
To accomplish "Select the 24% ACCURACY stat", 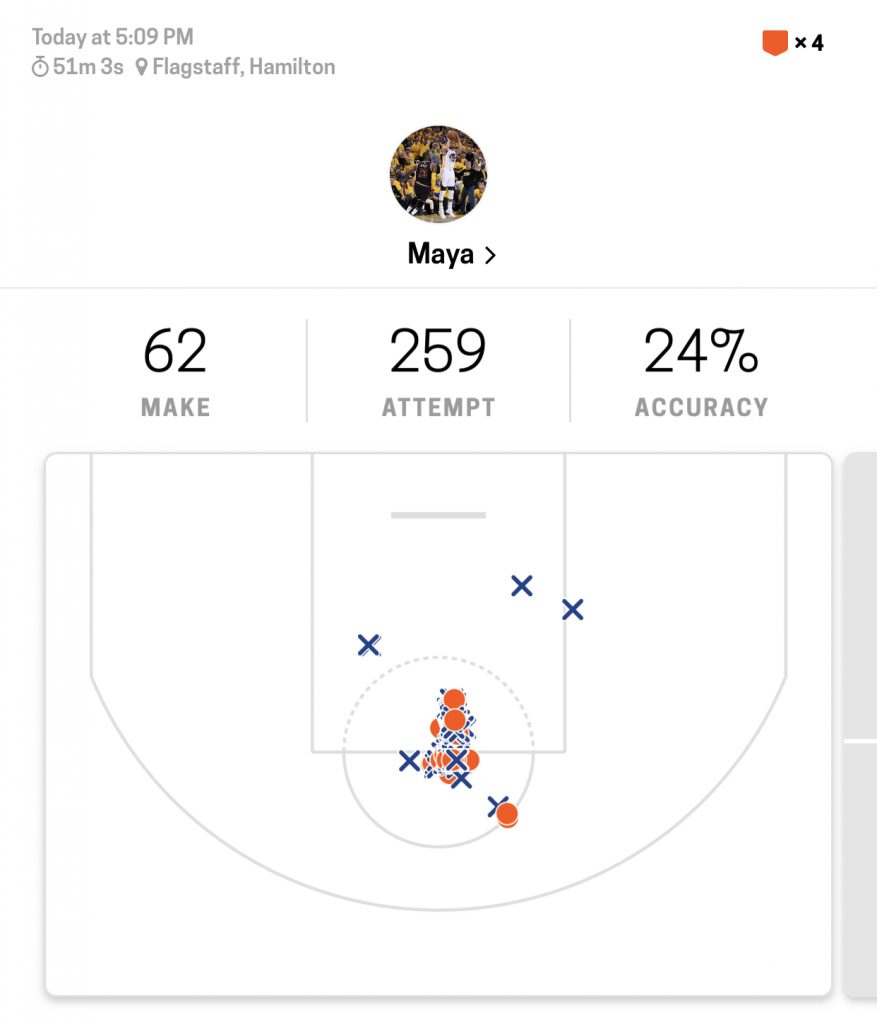I will 701,371.
